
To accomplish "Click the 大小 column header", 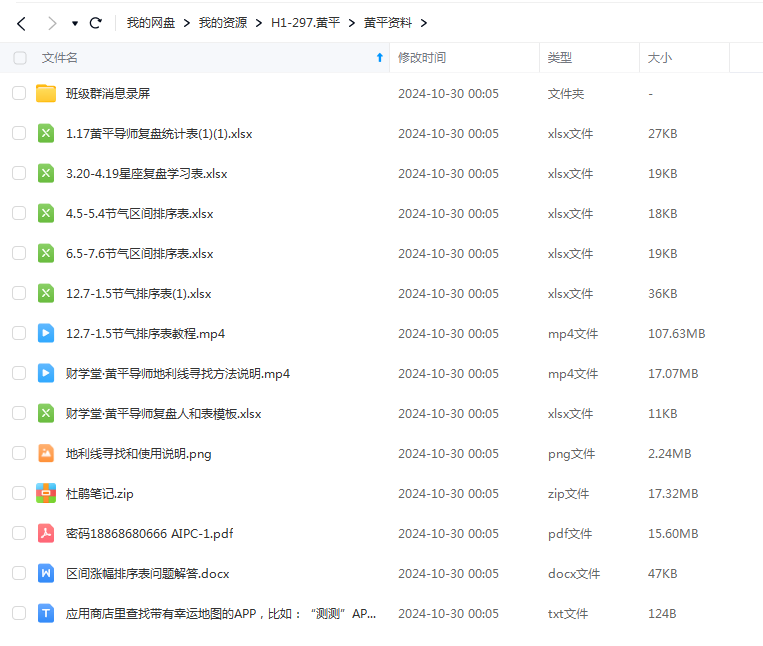I will coord(660,58).
